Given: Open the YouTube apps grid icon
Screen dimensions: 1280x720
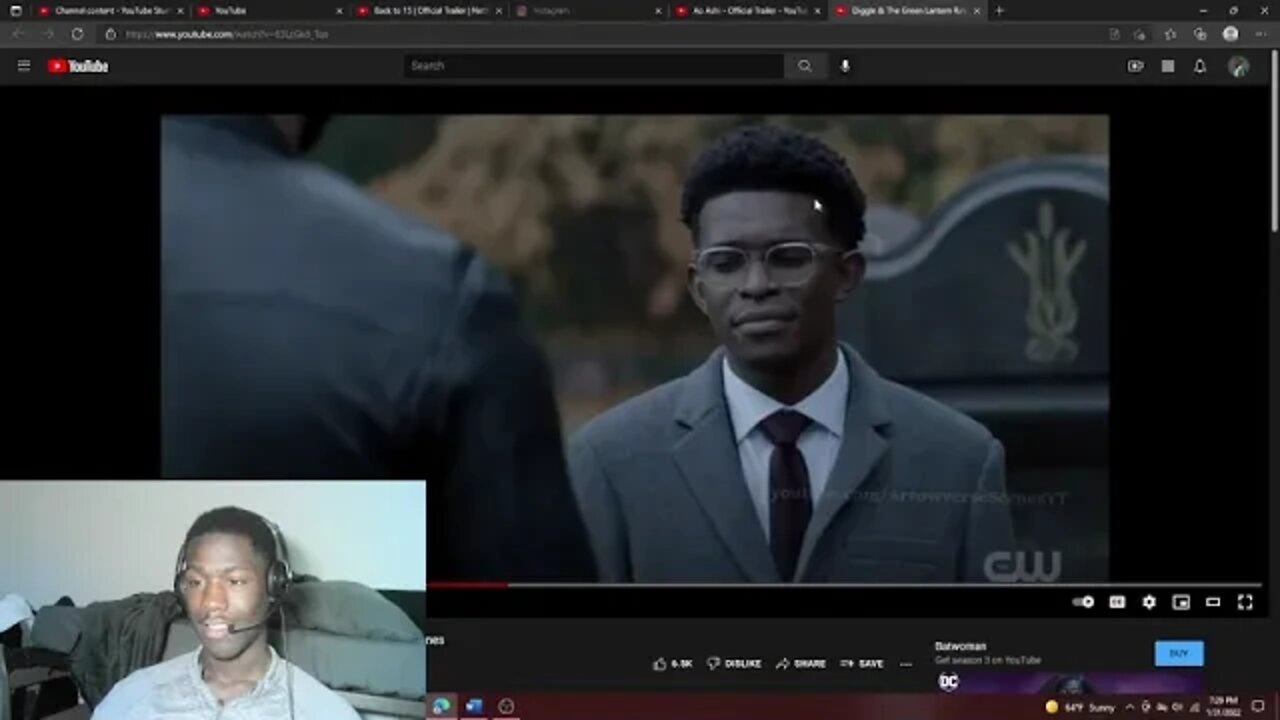Looking at the screenshot, I should 1168,66.
